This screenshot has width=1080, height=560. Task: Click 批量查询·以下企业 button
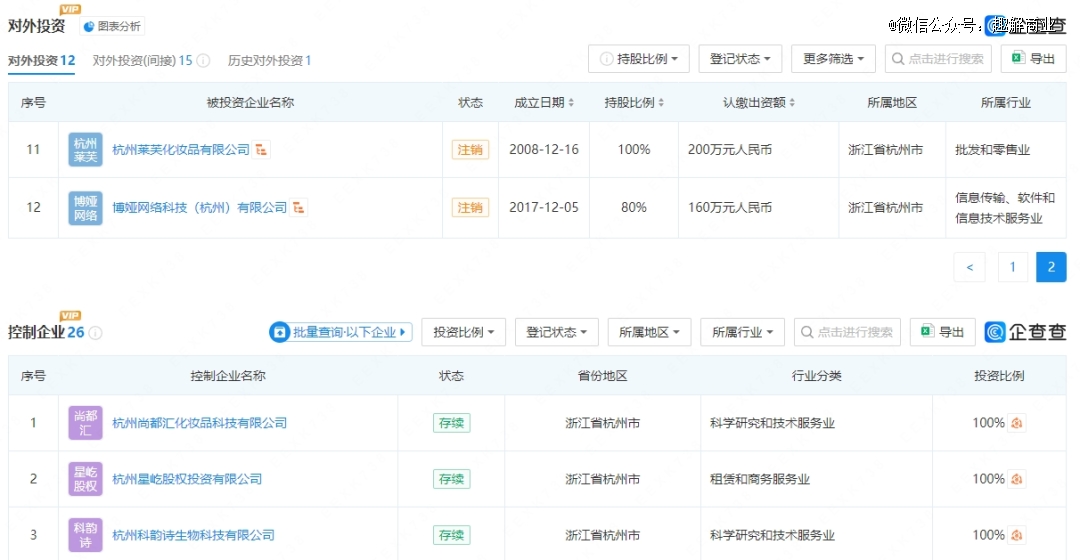(x=341, y=332)
